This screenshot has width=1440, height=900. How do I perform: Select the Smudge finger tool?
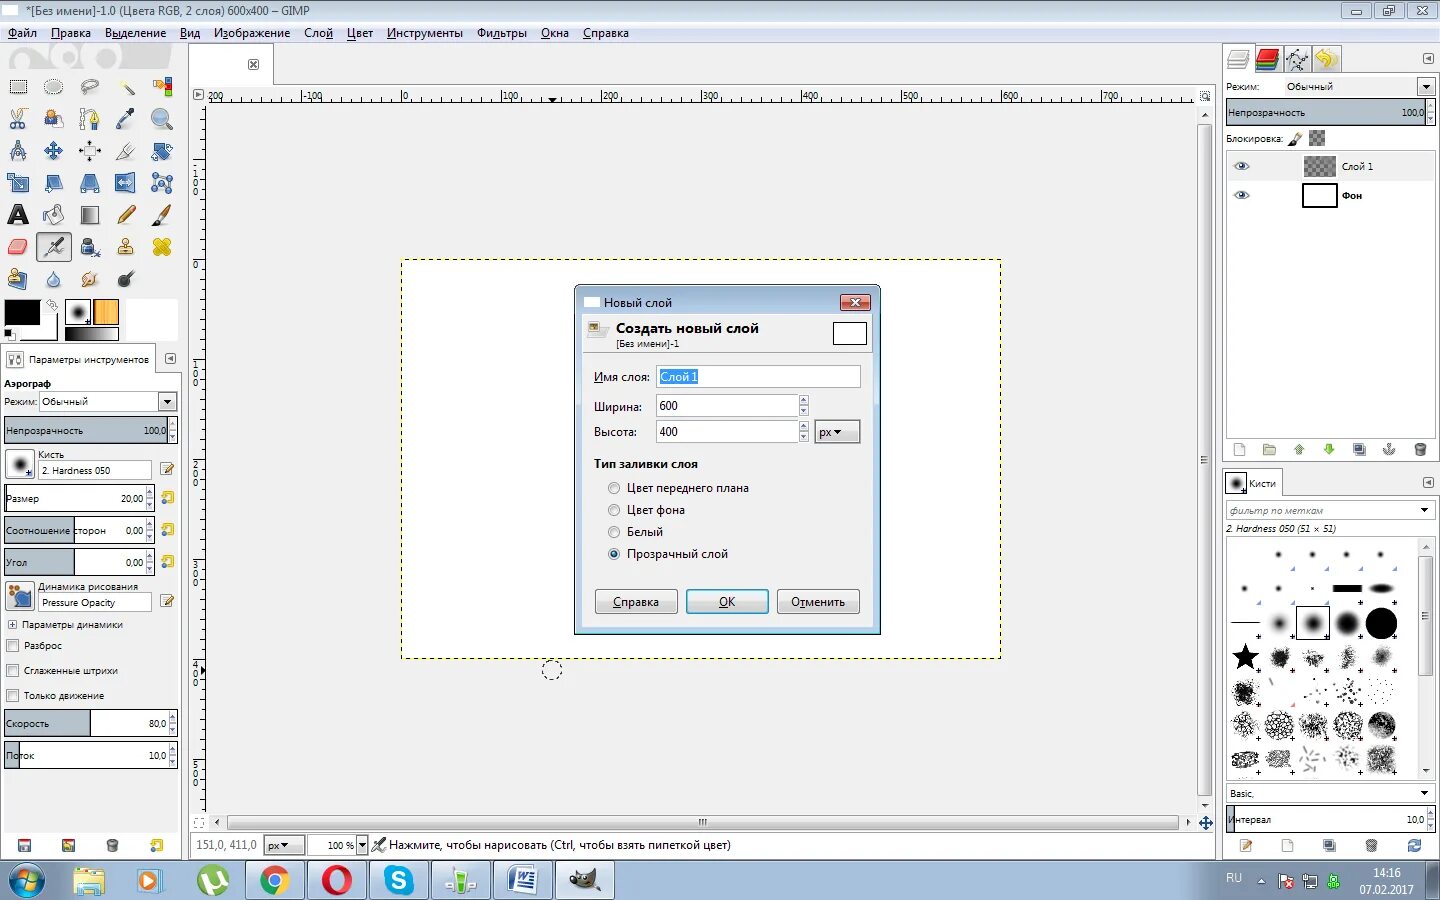(x=90, y=279)
